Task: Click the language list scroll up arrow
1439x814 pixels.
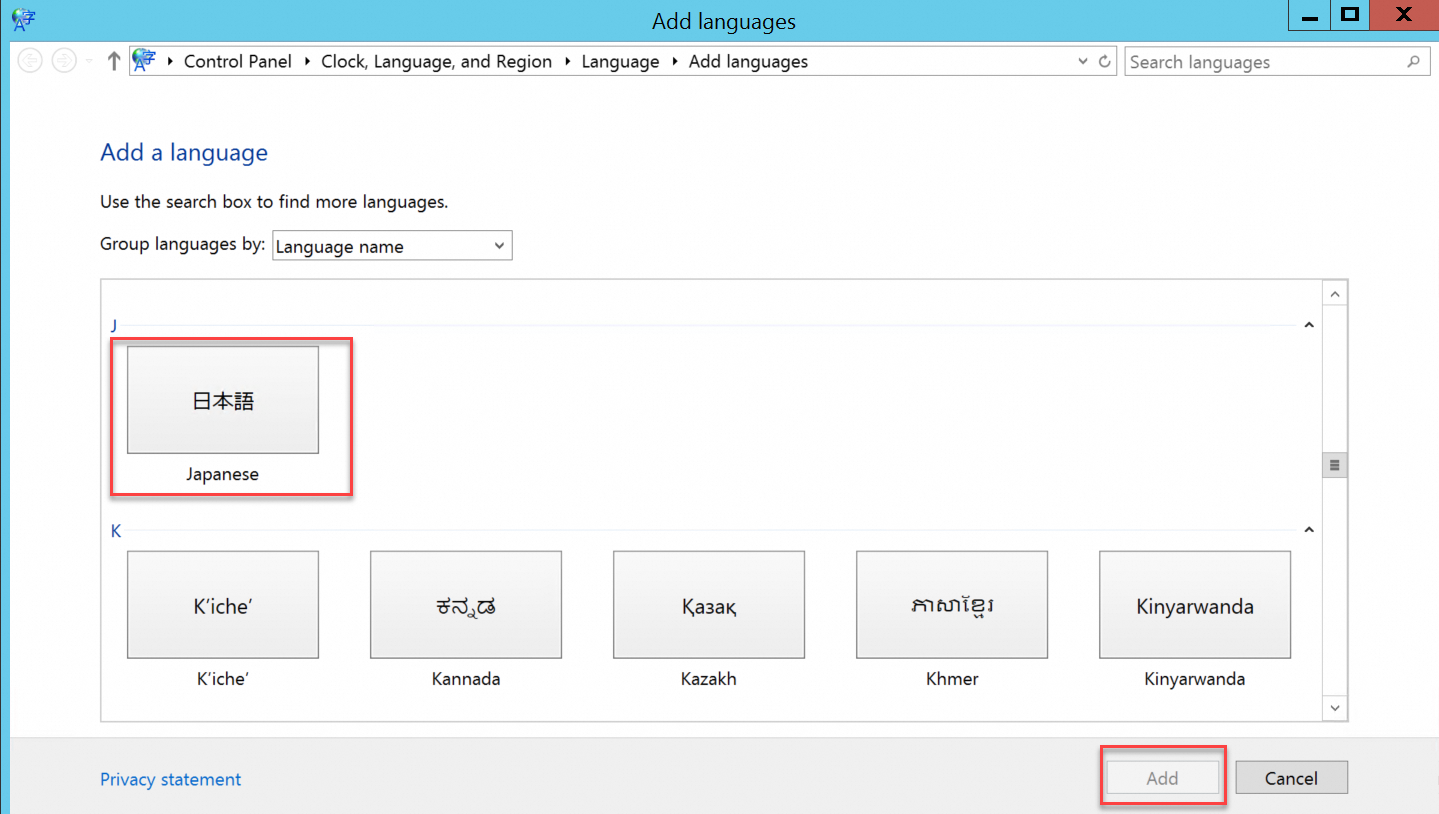Action: [1335, 293]
